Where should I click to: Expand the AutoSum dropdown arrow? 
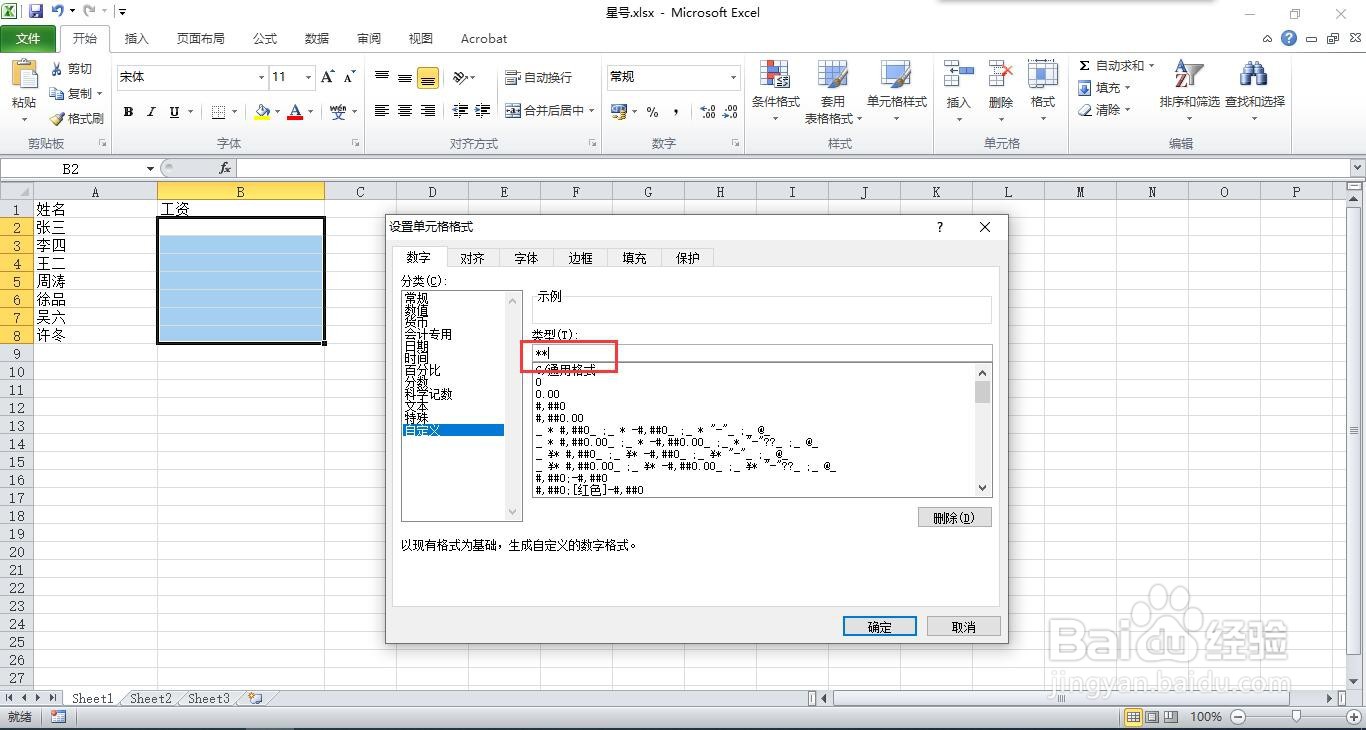1151,66
